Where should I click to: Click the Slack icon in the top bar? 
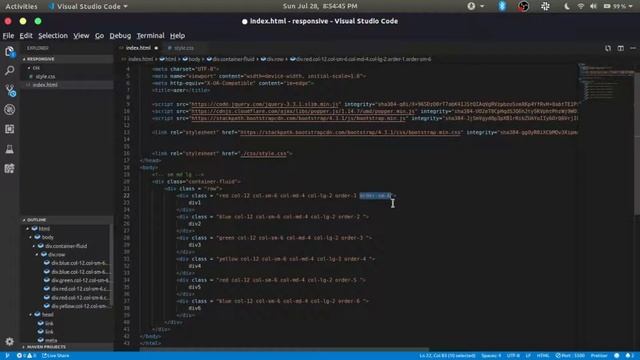pyautogui.click(x=545, y=6)
